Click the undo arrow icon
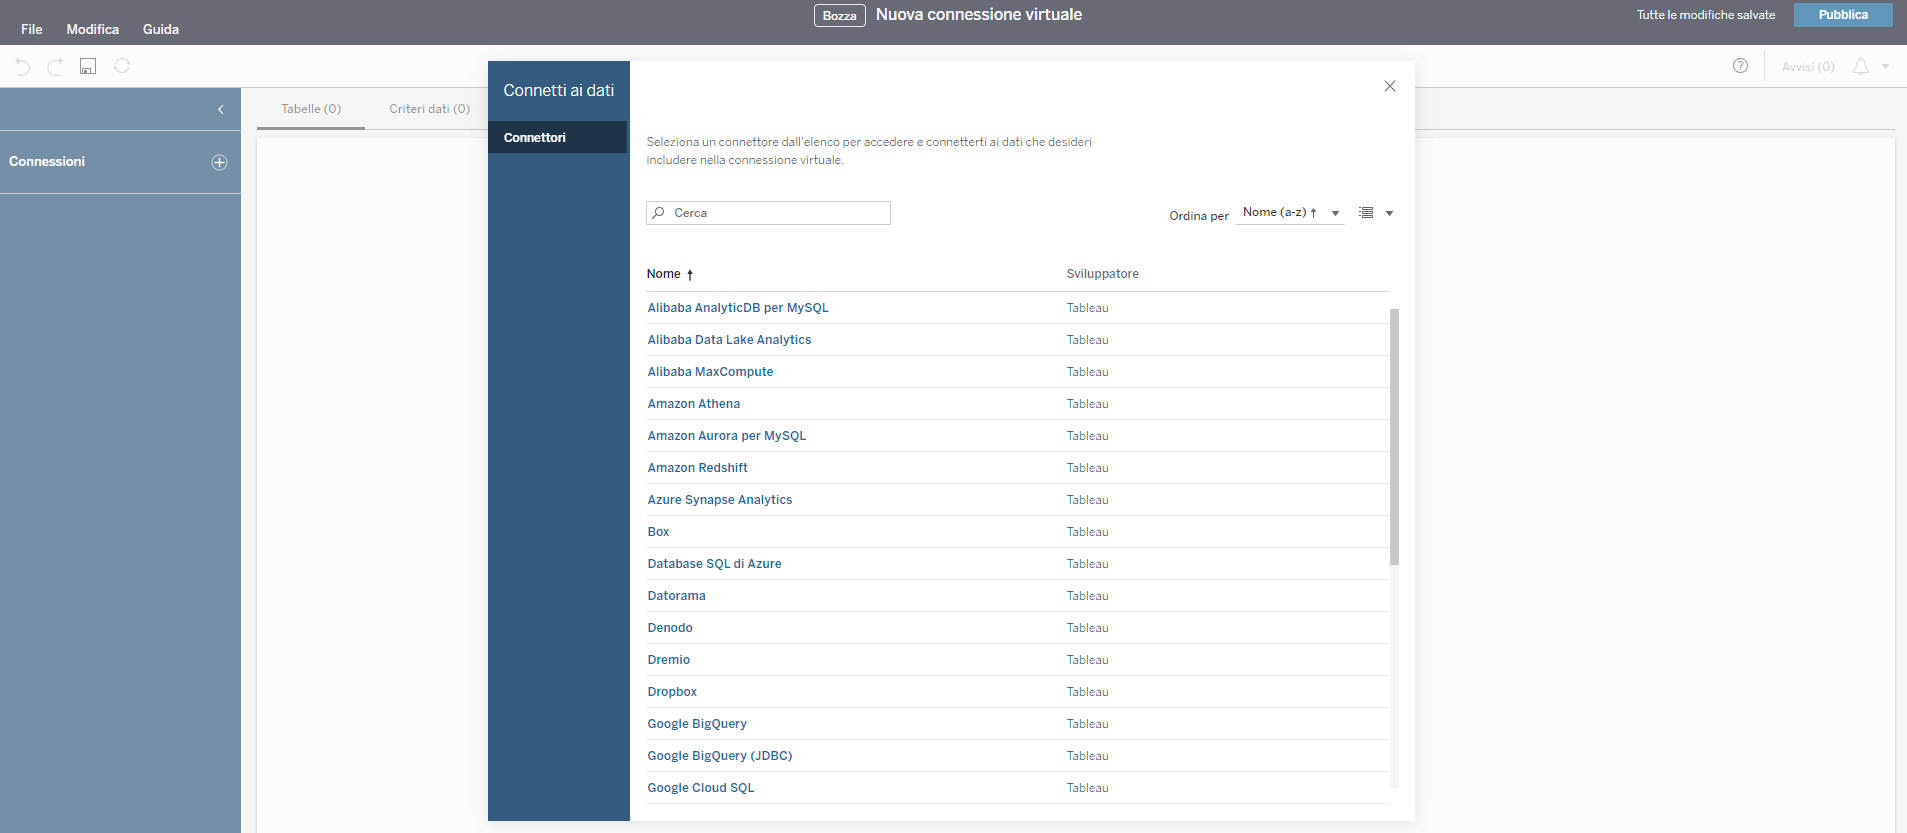The image size is (1907, 833). (x=23, y=66)
